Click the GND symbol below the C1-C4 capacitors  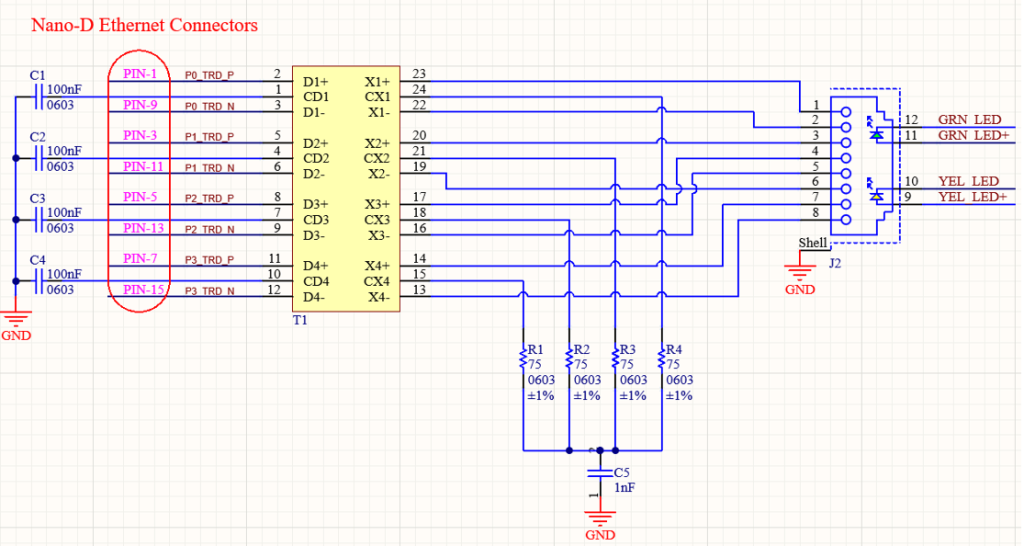(x=16, y=320)
